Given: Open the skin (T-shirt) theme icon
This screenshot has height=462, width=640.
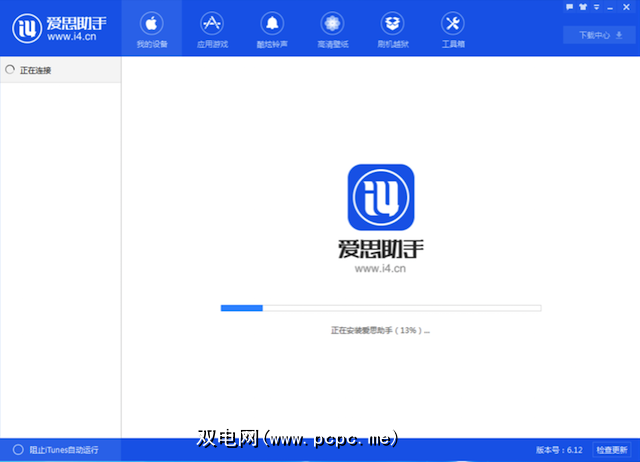Looking at the screenshot, I should 583,7.
